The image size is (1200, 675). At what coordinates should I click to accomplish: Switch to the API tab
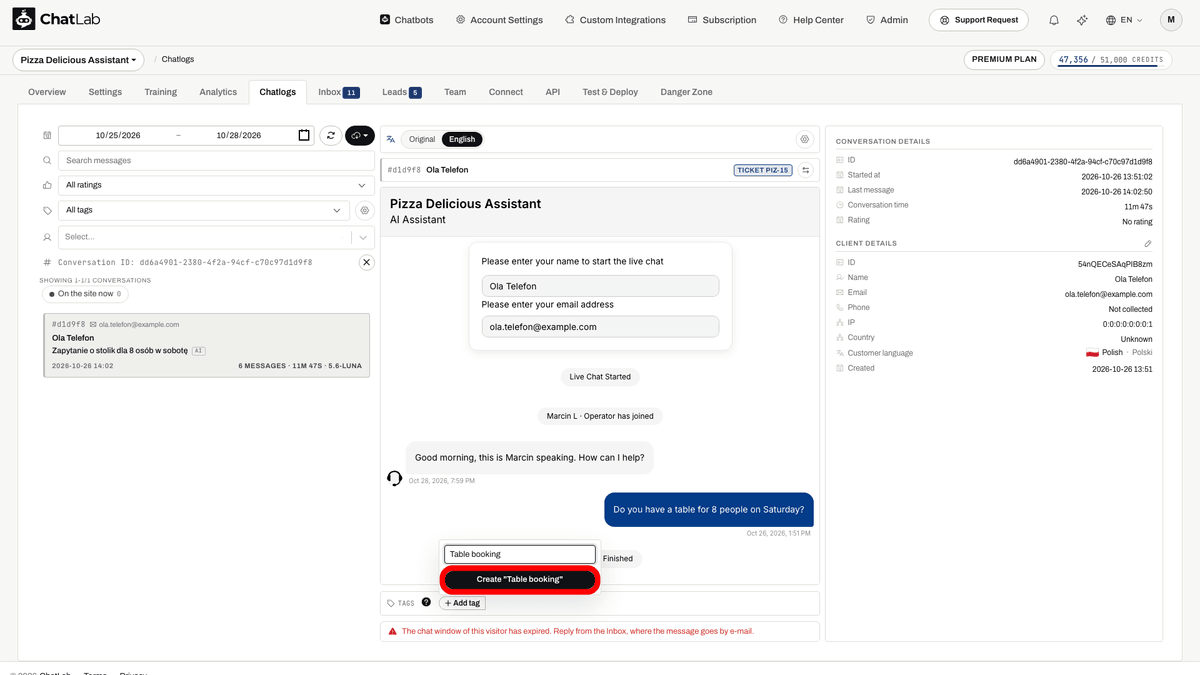[553, 92]
